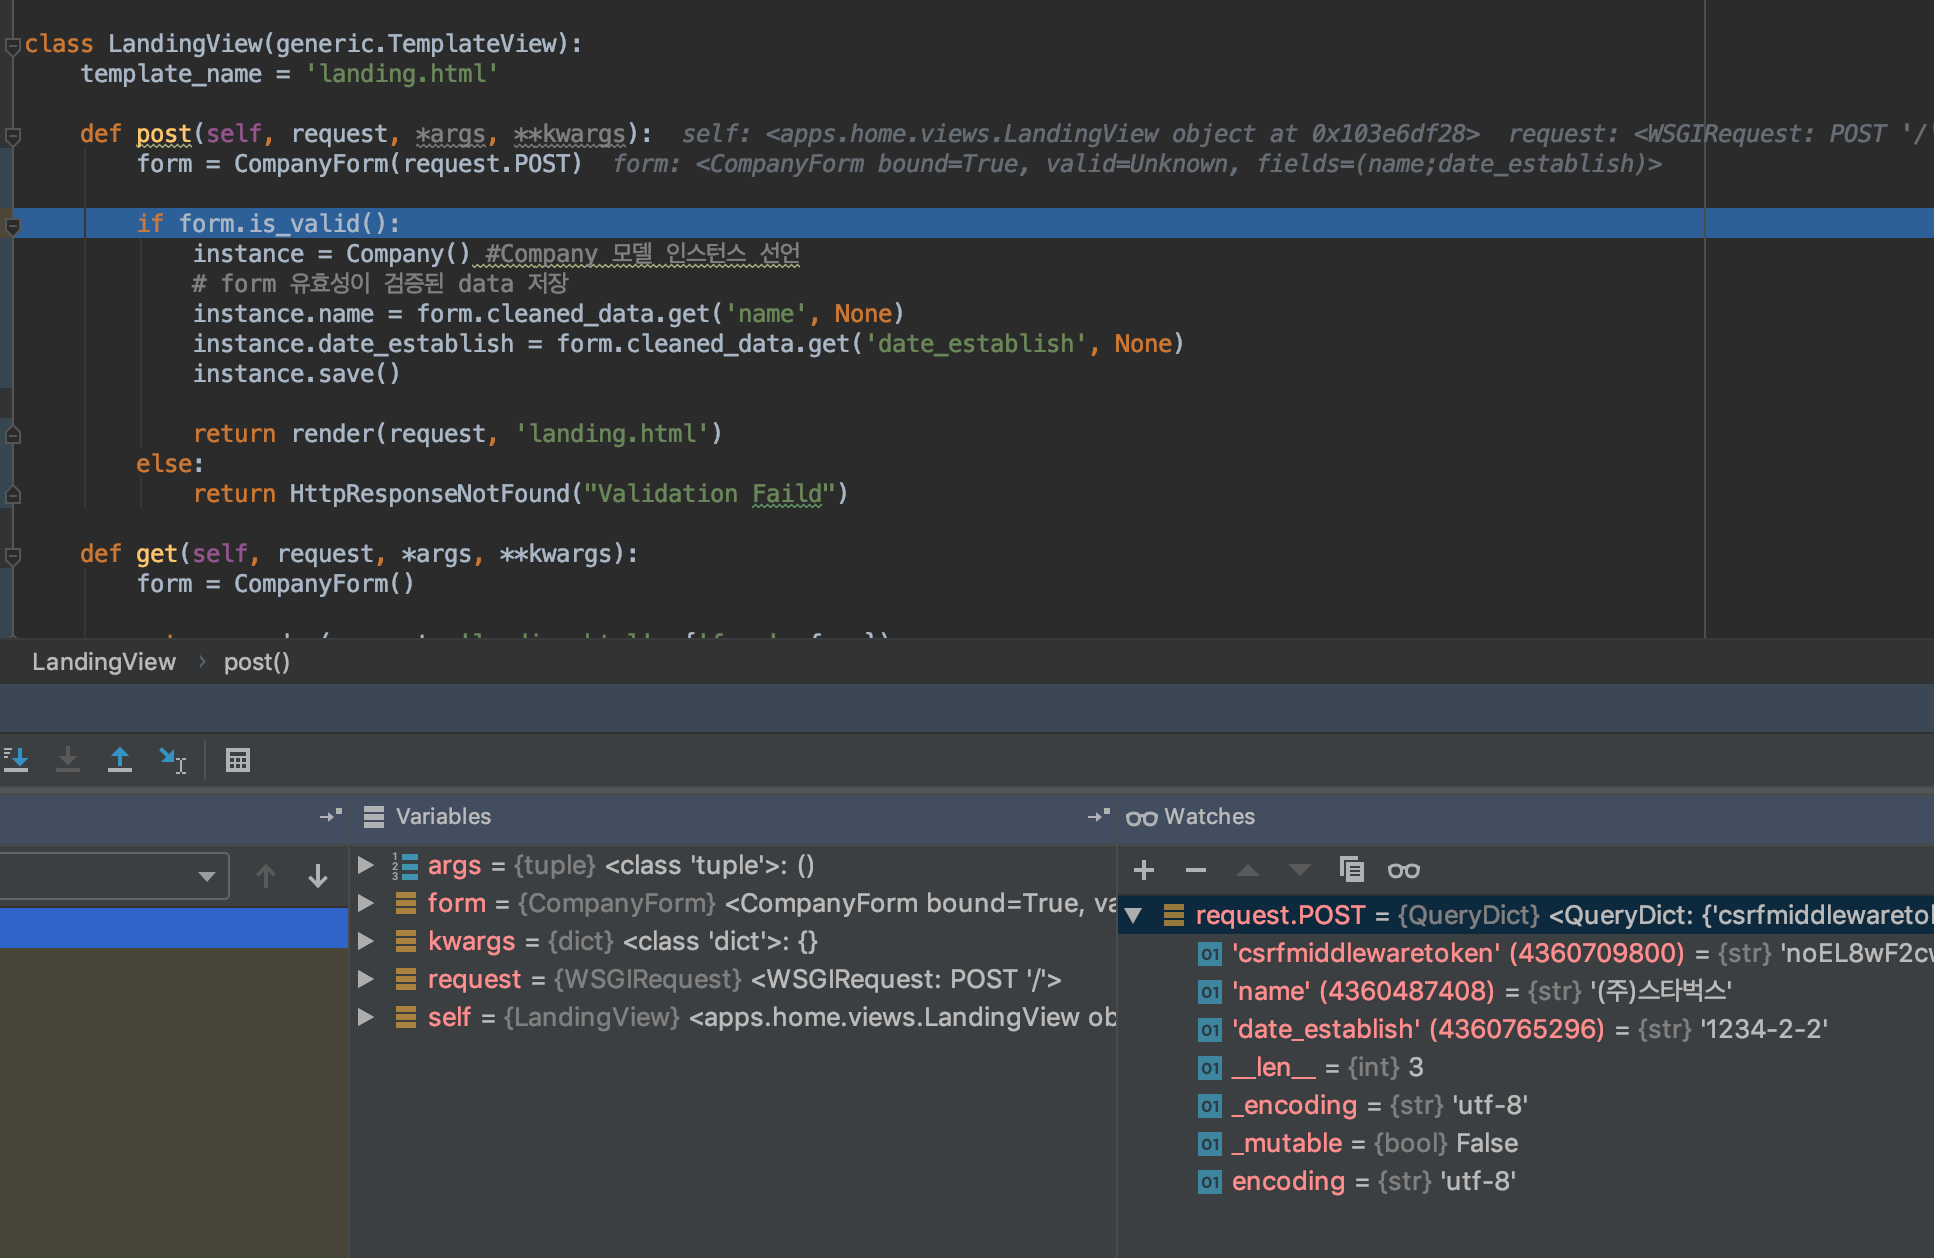Toggle fold marker beside class LandingView line
1934x1258 pixels.
[13, 45]
